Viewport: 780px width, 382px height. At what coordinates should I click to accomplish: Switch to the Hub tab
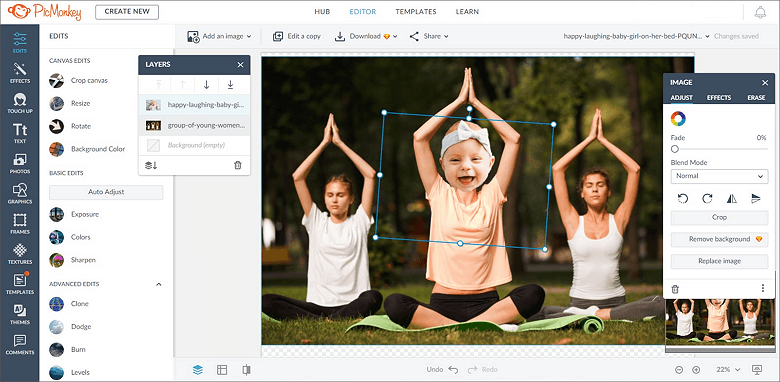pyautogui.click(x=322, y=11)
